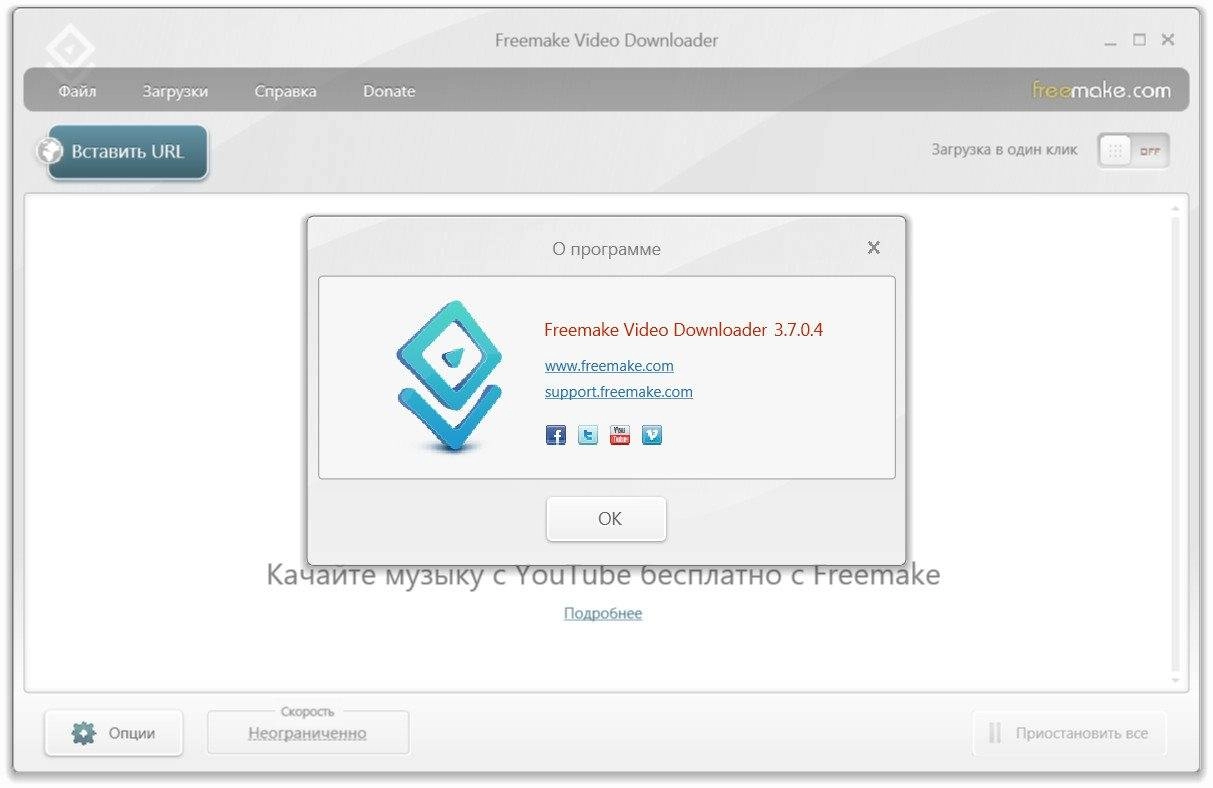1213x788 pixels.
Task: Open the support.freemake.com link
Action: [x=618, y=392]
